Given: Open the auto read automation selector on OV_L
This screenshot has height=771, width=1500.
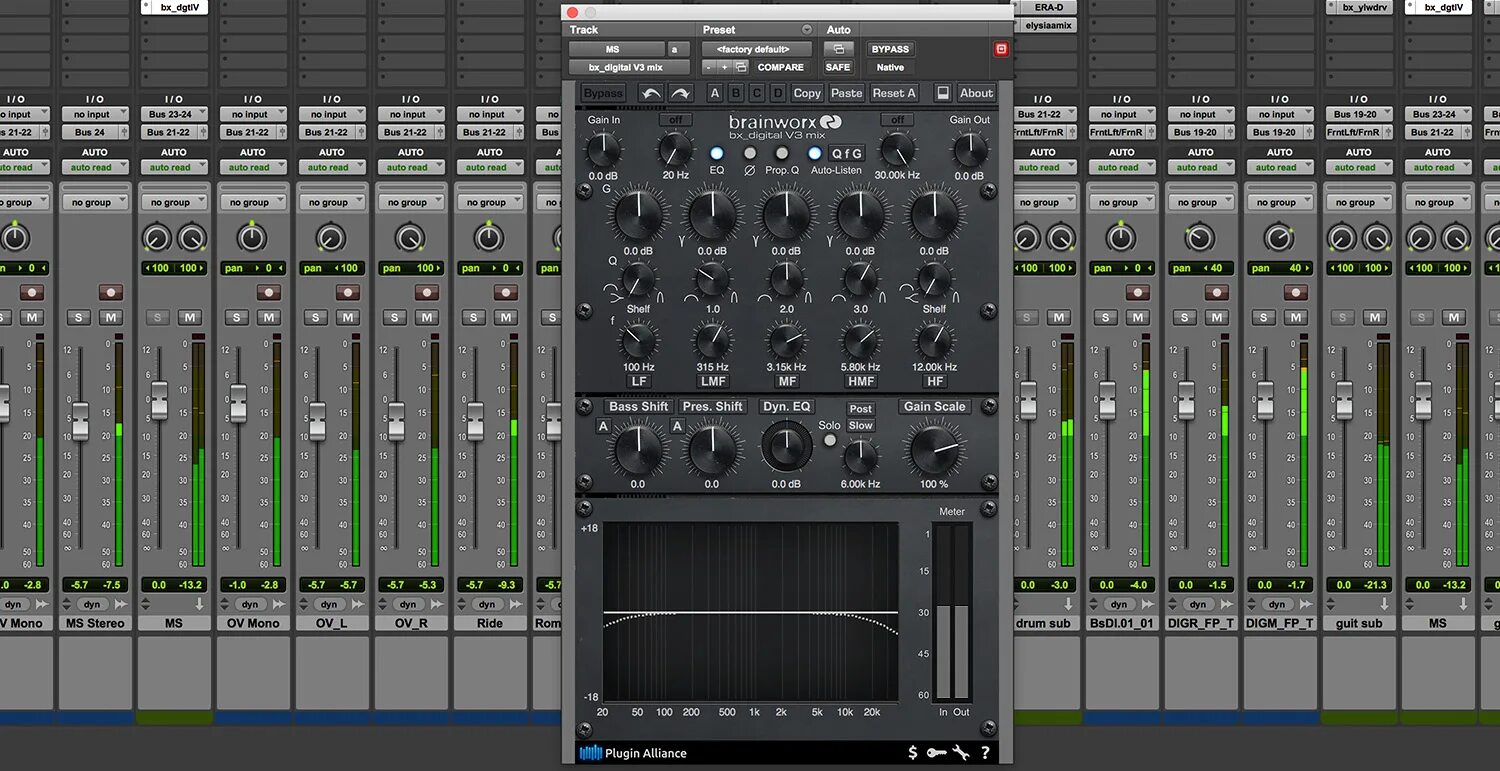Looking at the screenshot, I should [332, 167].
